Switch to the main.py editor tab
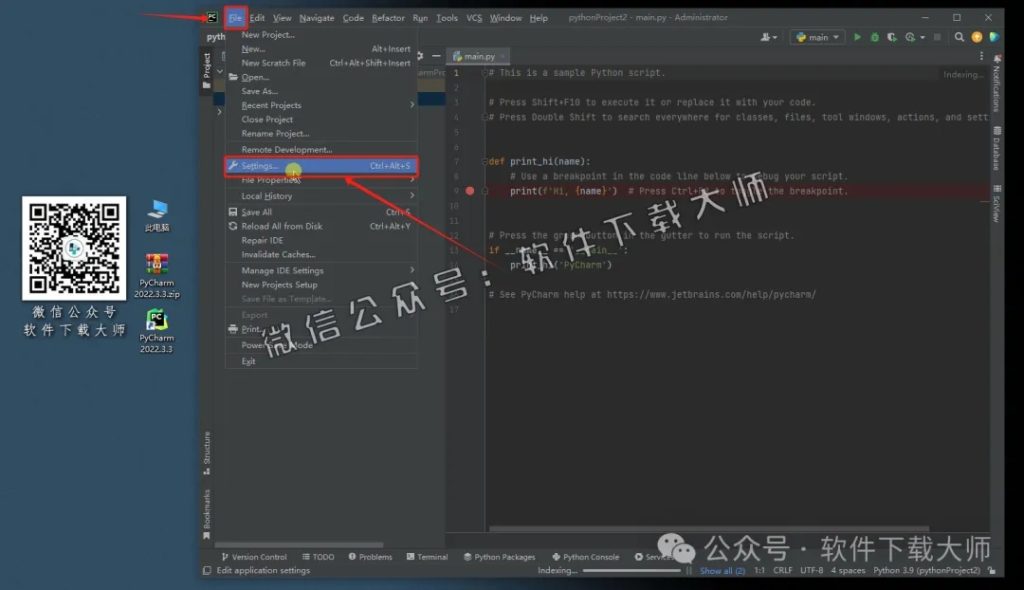 tap(478, 56)
